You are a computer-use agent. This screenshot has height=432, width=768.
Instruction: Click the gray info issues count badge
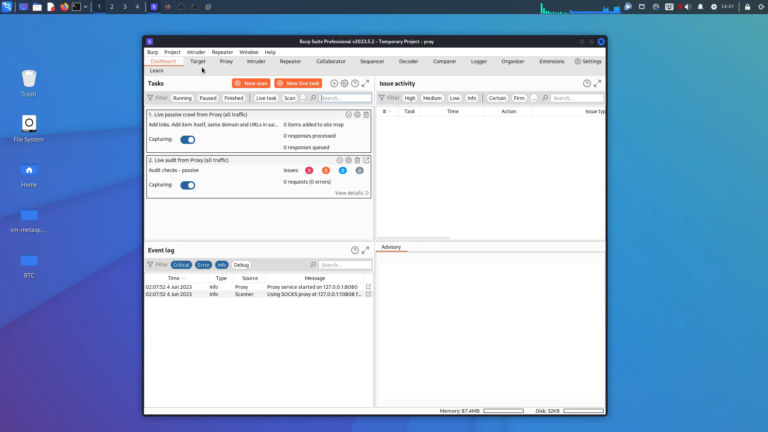coord(360,170)
